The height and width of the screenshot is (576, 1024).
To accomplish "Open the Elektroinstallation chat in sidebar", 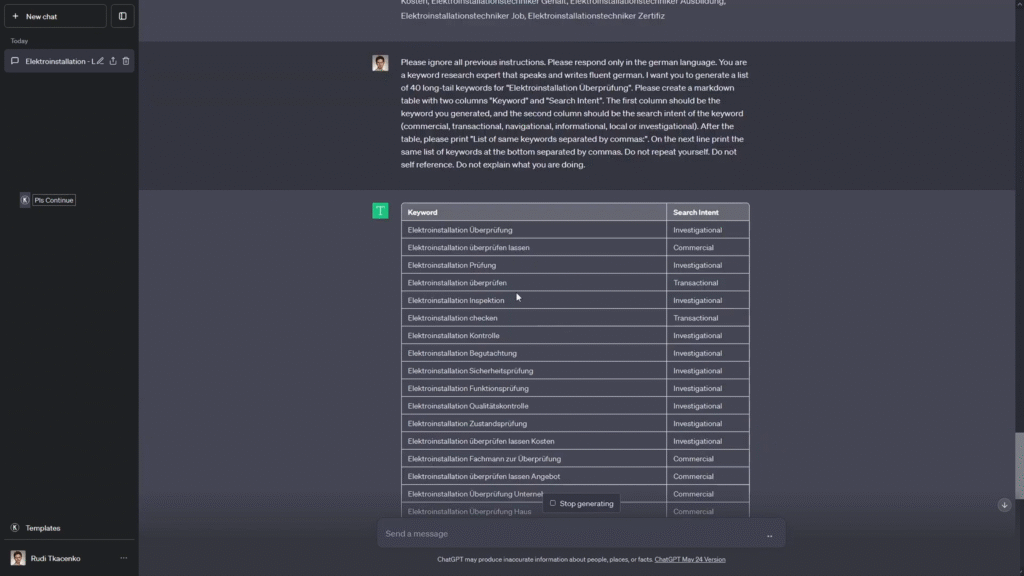I will pyautogui.click(x=59, y=61).
